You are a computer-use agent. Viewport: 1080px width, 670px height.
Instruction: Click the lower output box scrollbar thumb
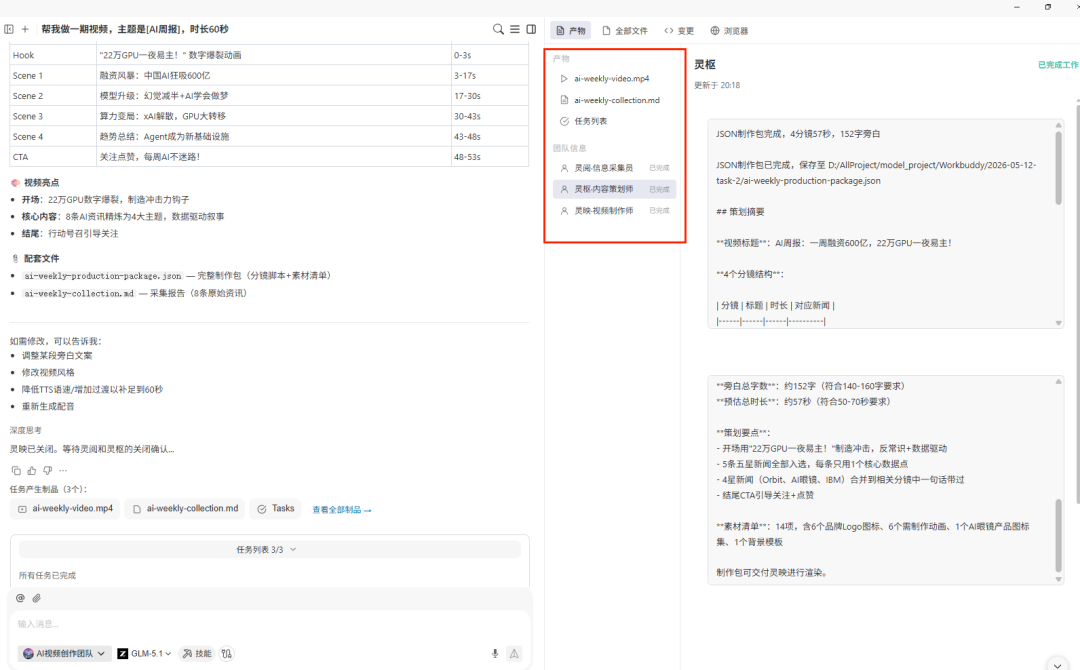point(1059,536)
